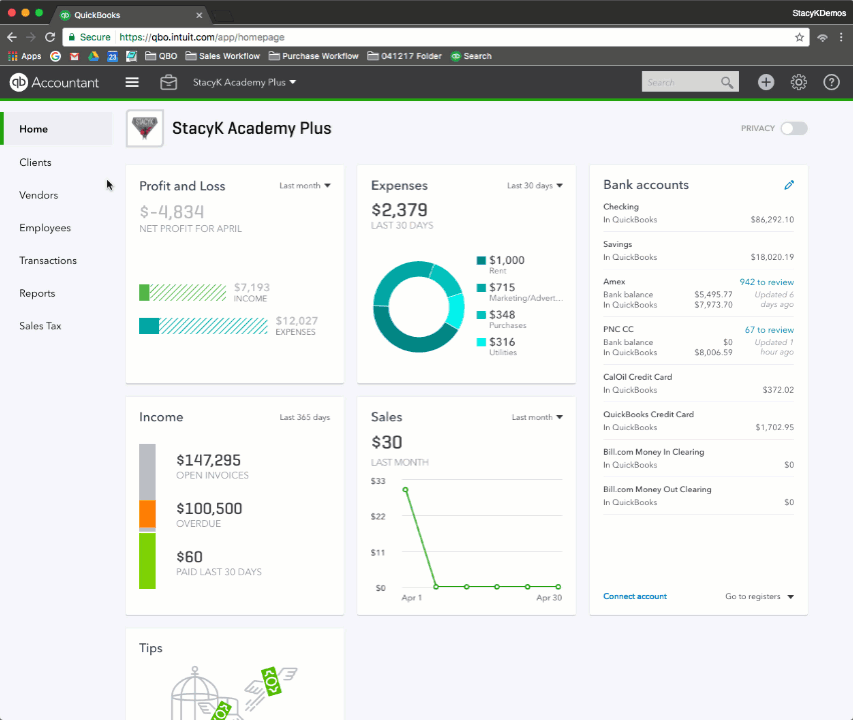This screenshot has height=720, width=853.
Task: Open Transactions in left navigation
Action: [x=48, y=260]
